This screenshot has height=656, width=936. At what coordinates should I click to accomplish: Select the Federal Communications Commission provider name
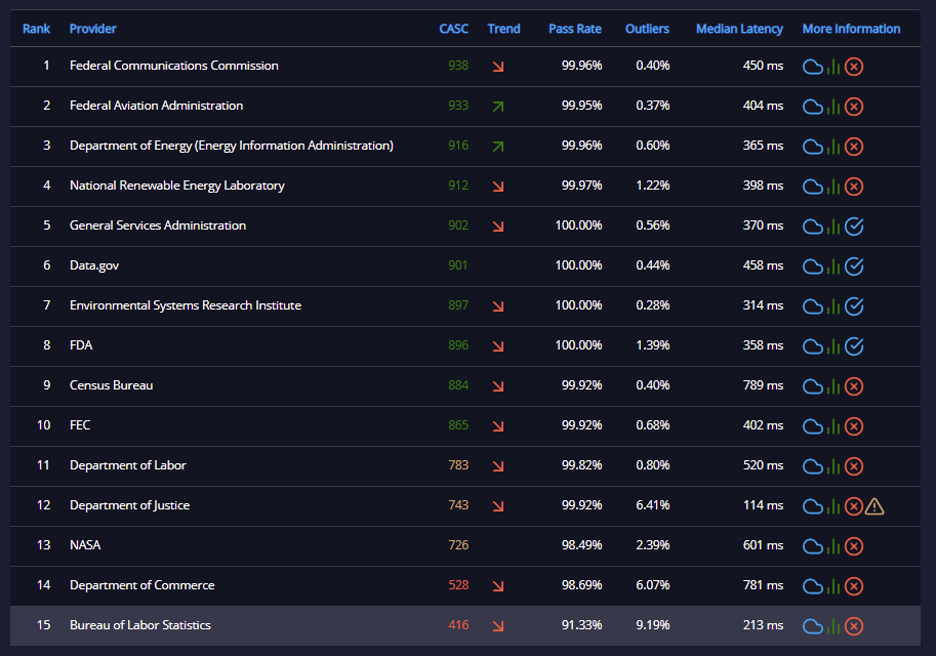(x=174, y=66)
